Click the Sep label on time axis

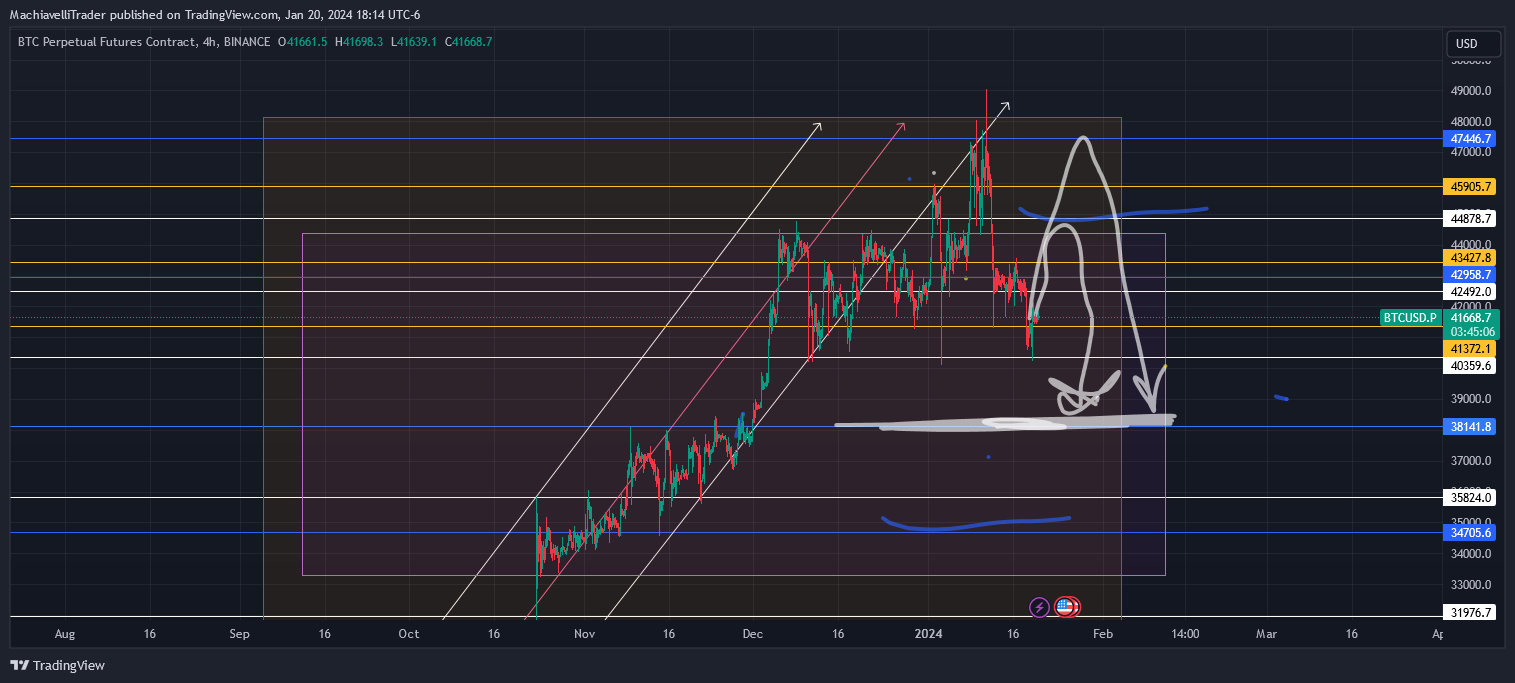coord(239,634)
